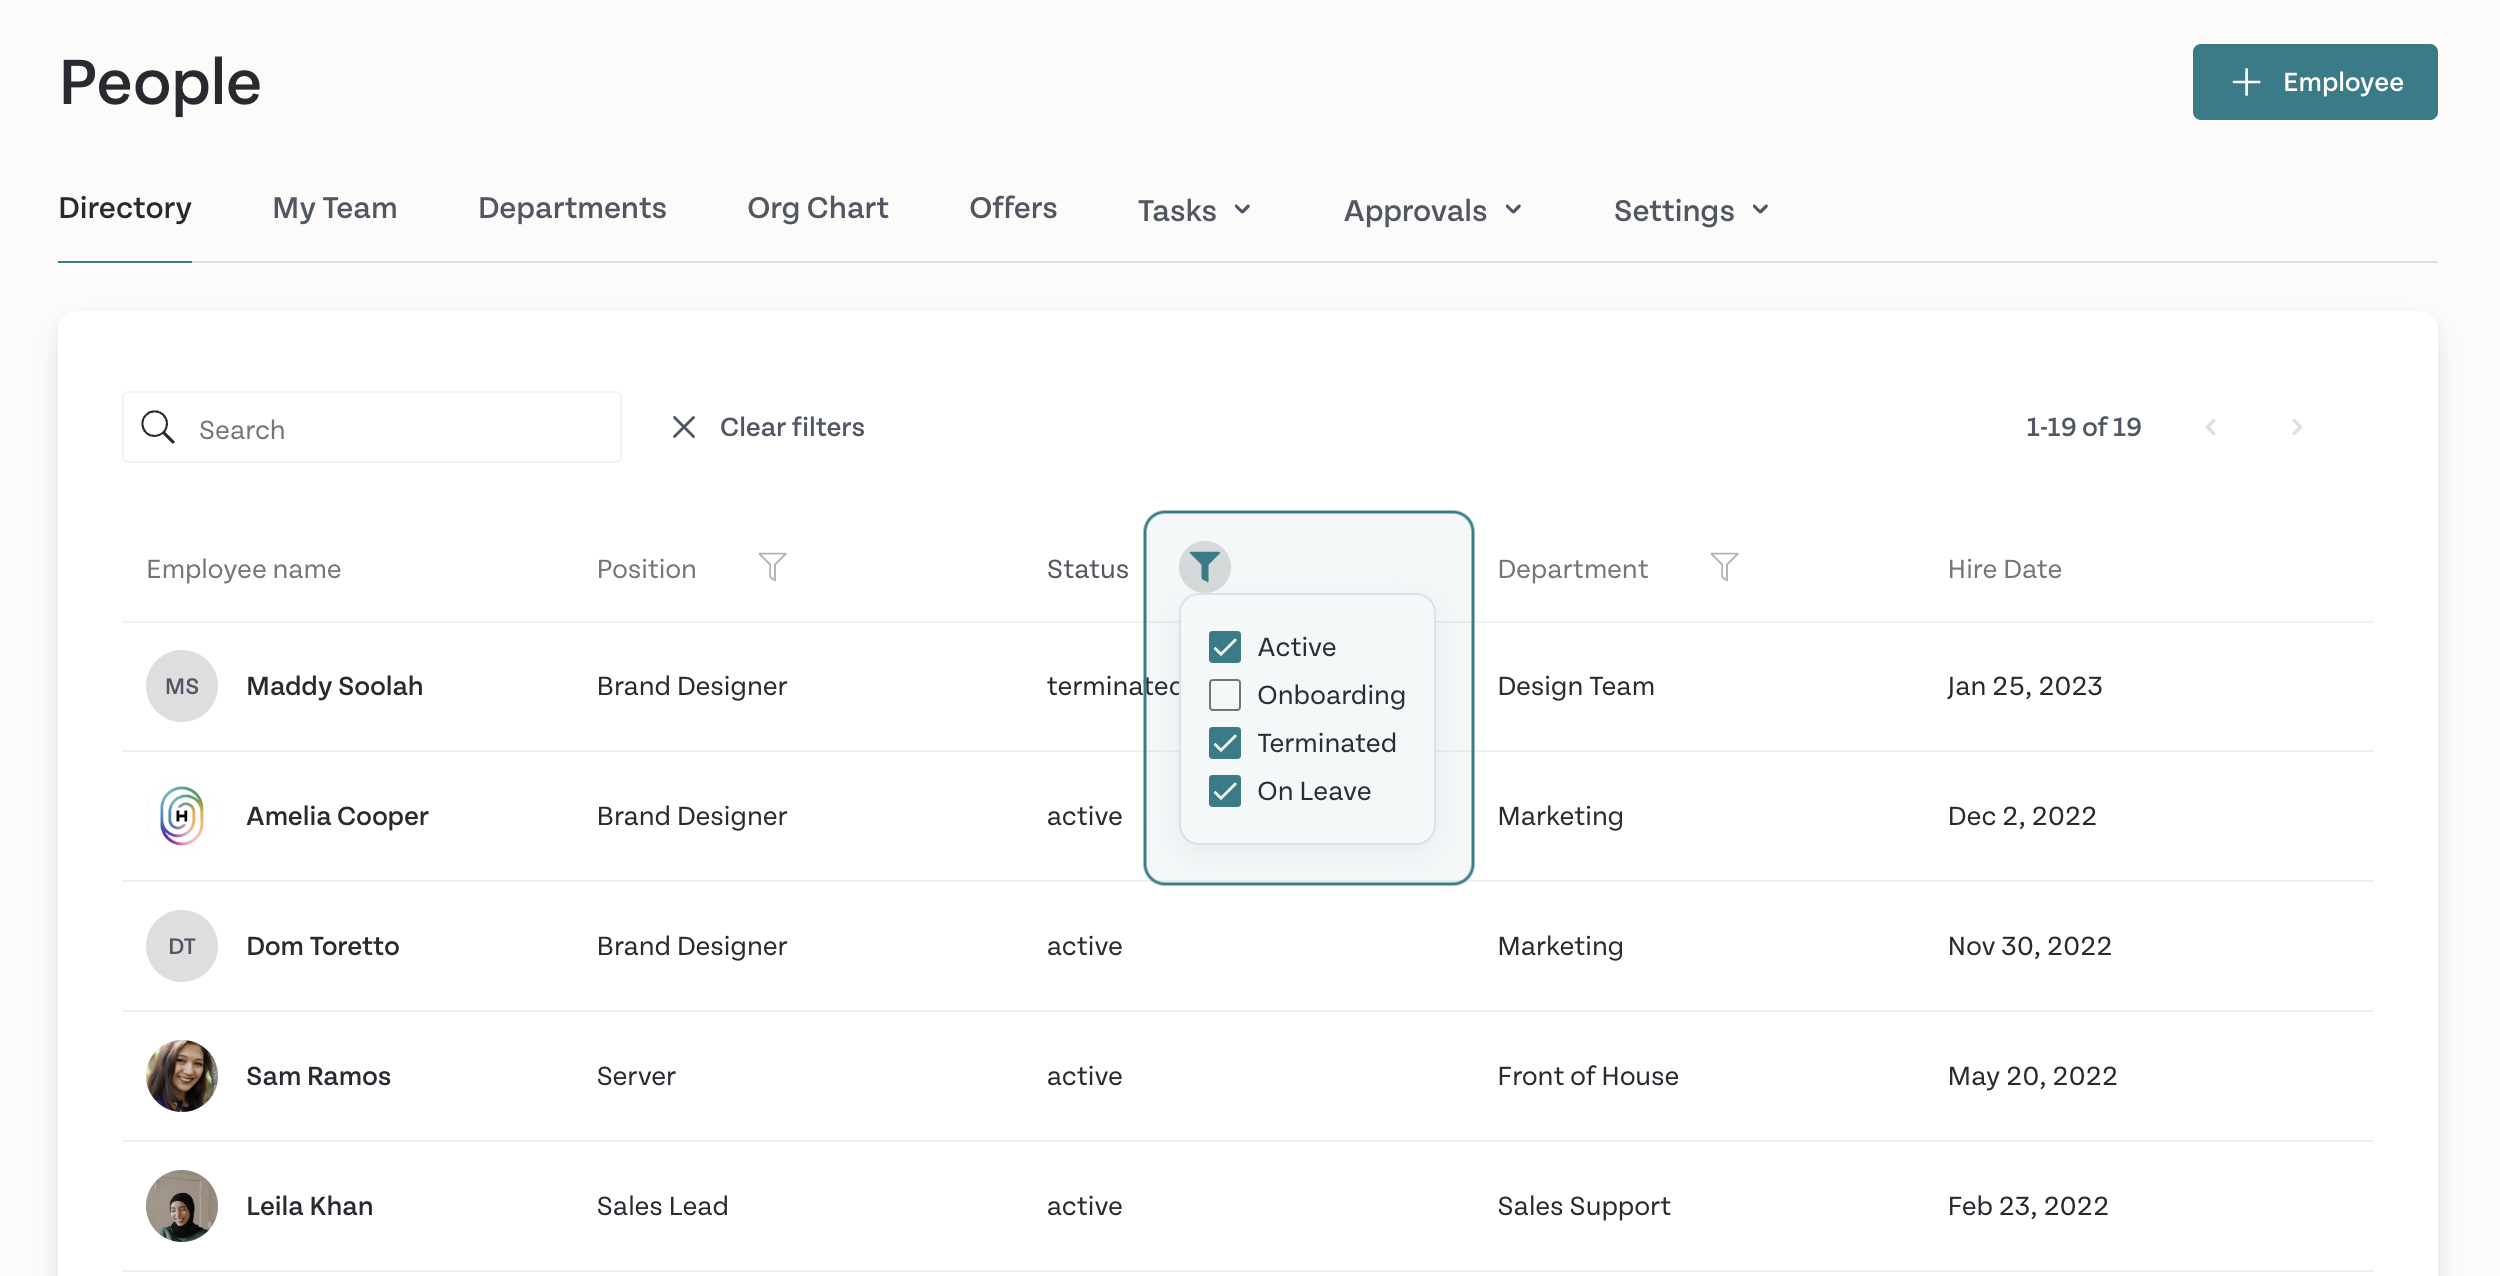Switch to the Org Chart tab
2500x1276 pixels.
818,207
